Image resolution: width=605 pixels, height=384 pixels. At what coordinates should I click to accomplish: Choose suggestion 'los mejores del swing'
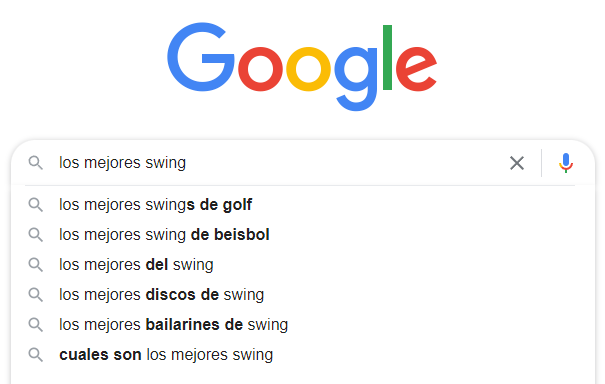303,265
